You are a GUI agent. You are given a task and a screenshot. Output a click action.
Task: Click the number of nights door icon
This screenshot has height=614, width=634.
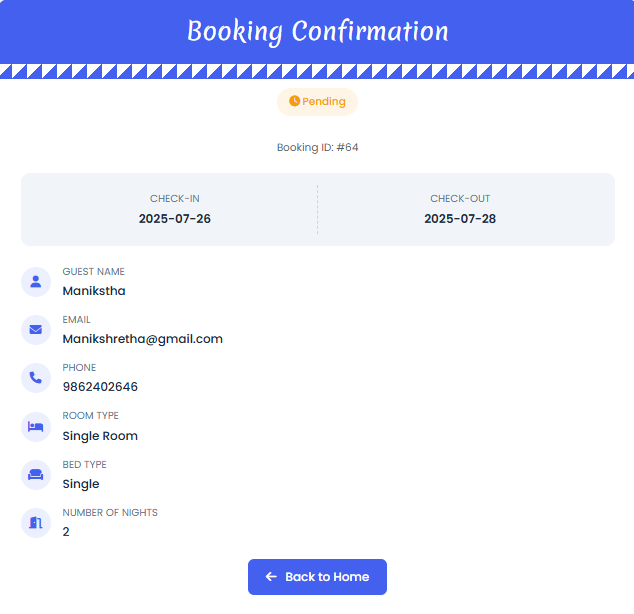[36, 522]
